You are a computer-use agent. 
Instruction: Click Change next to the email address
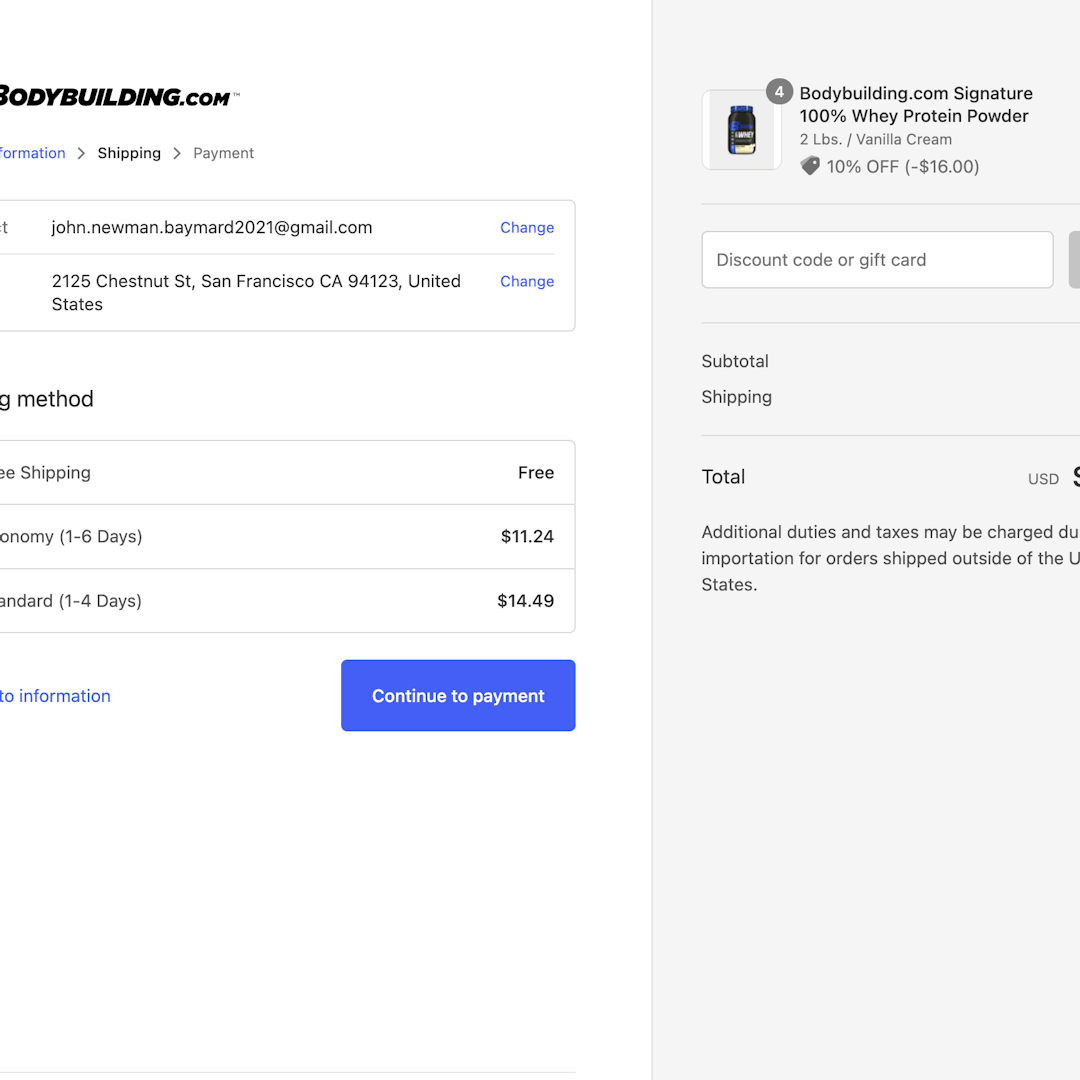[527, 227]
